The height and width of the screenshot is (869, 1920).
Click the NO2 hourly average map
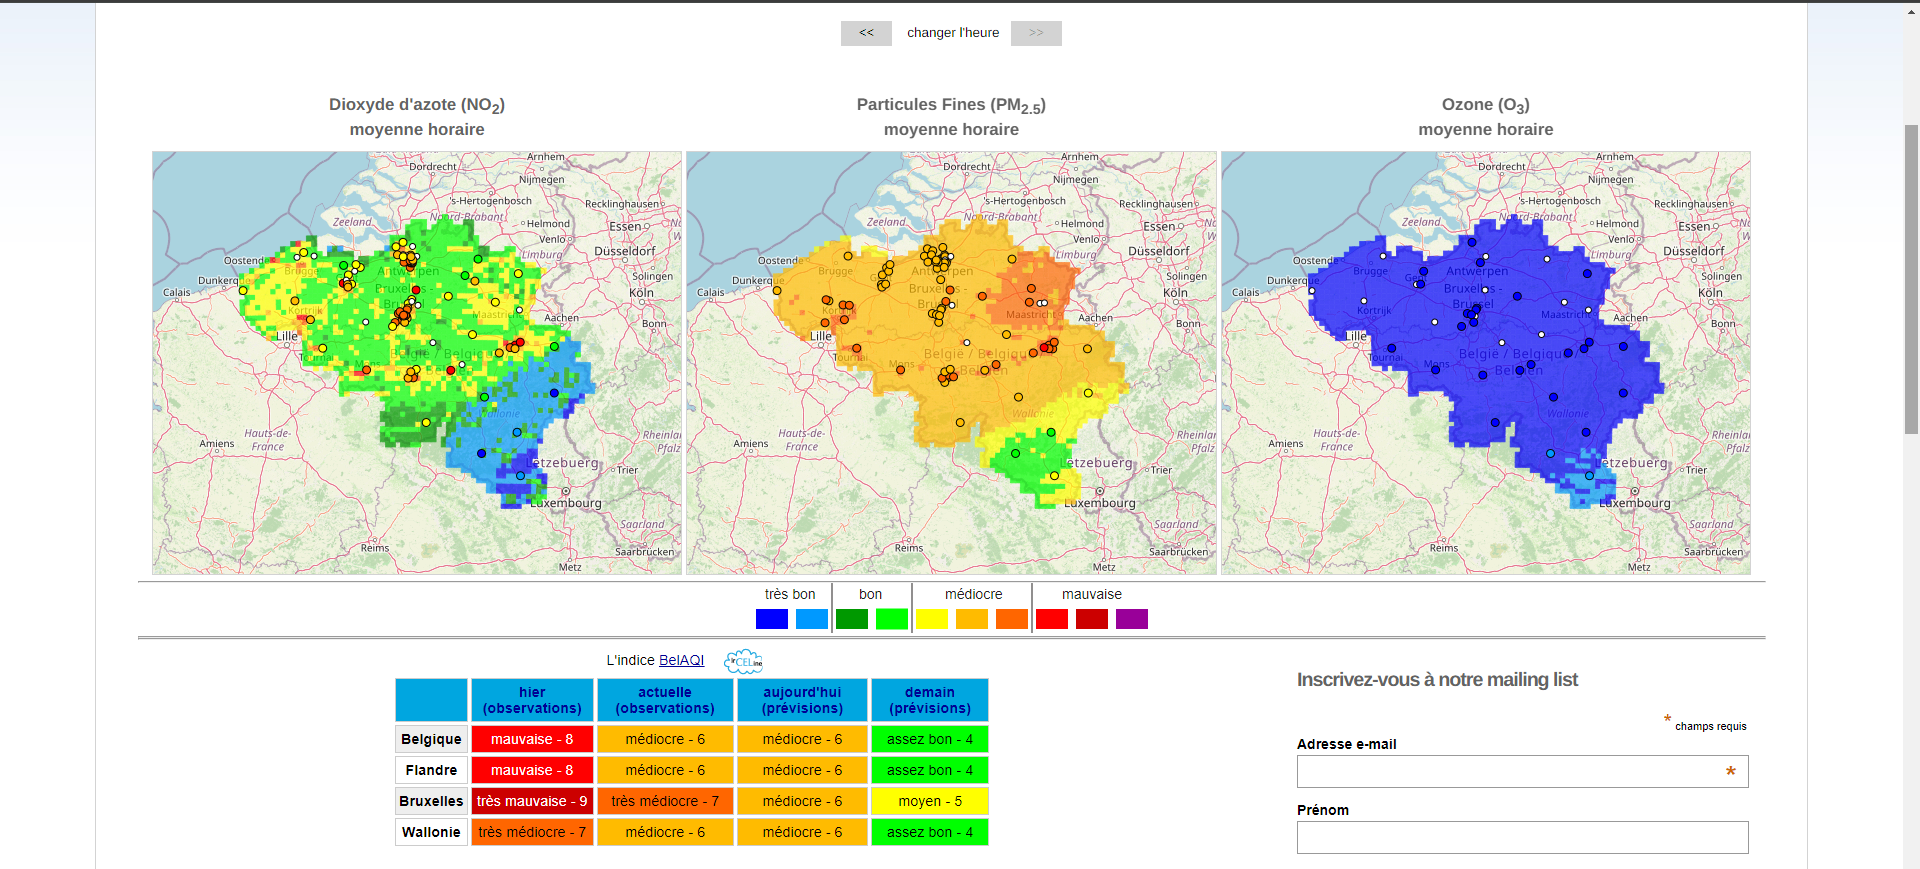click(x=417, y=363)
